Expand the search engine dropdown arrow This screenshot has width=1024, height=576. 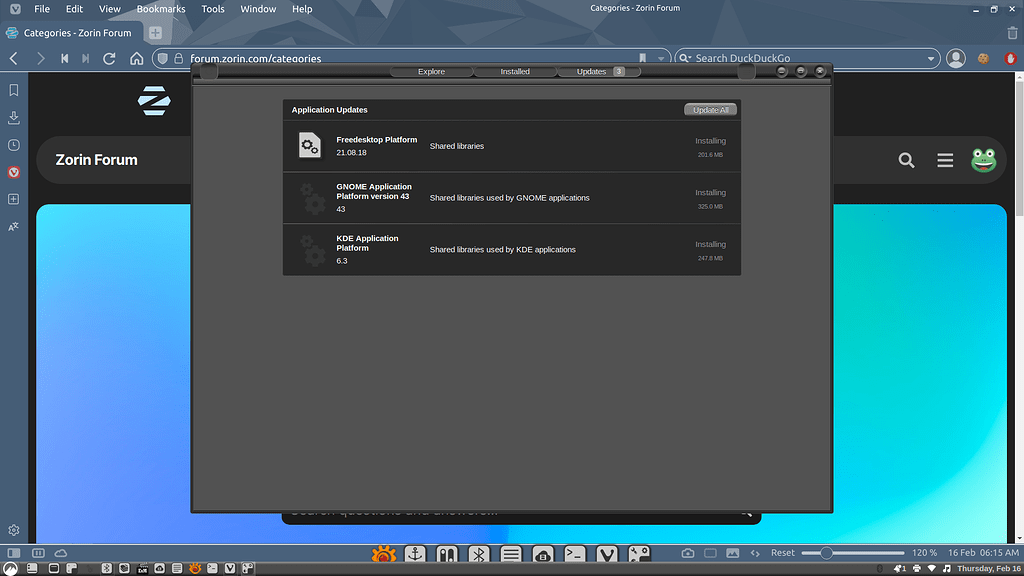tap(931, 59)
